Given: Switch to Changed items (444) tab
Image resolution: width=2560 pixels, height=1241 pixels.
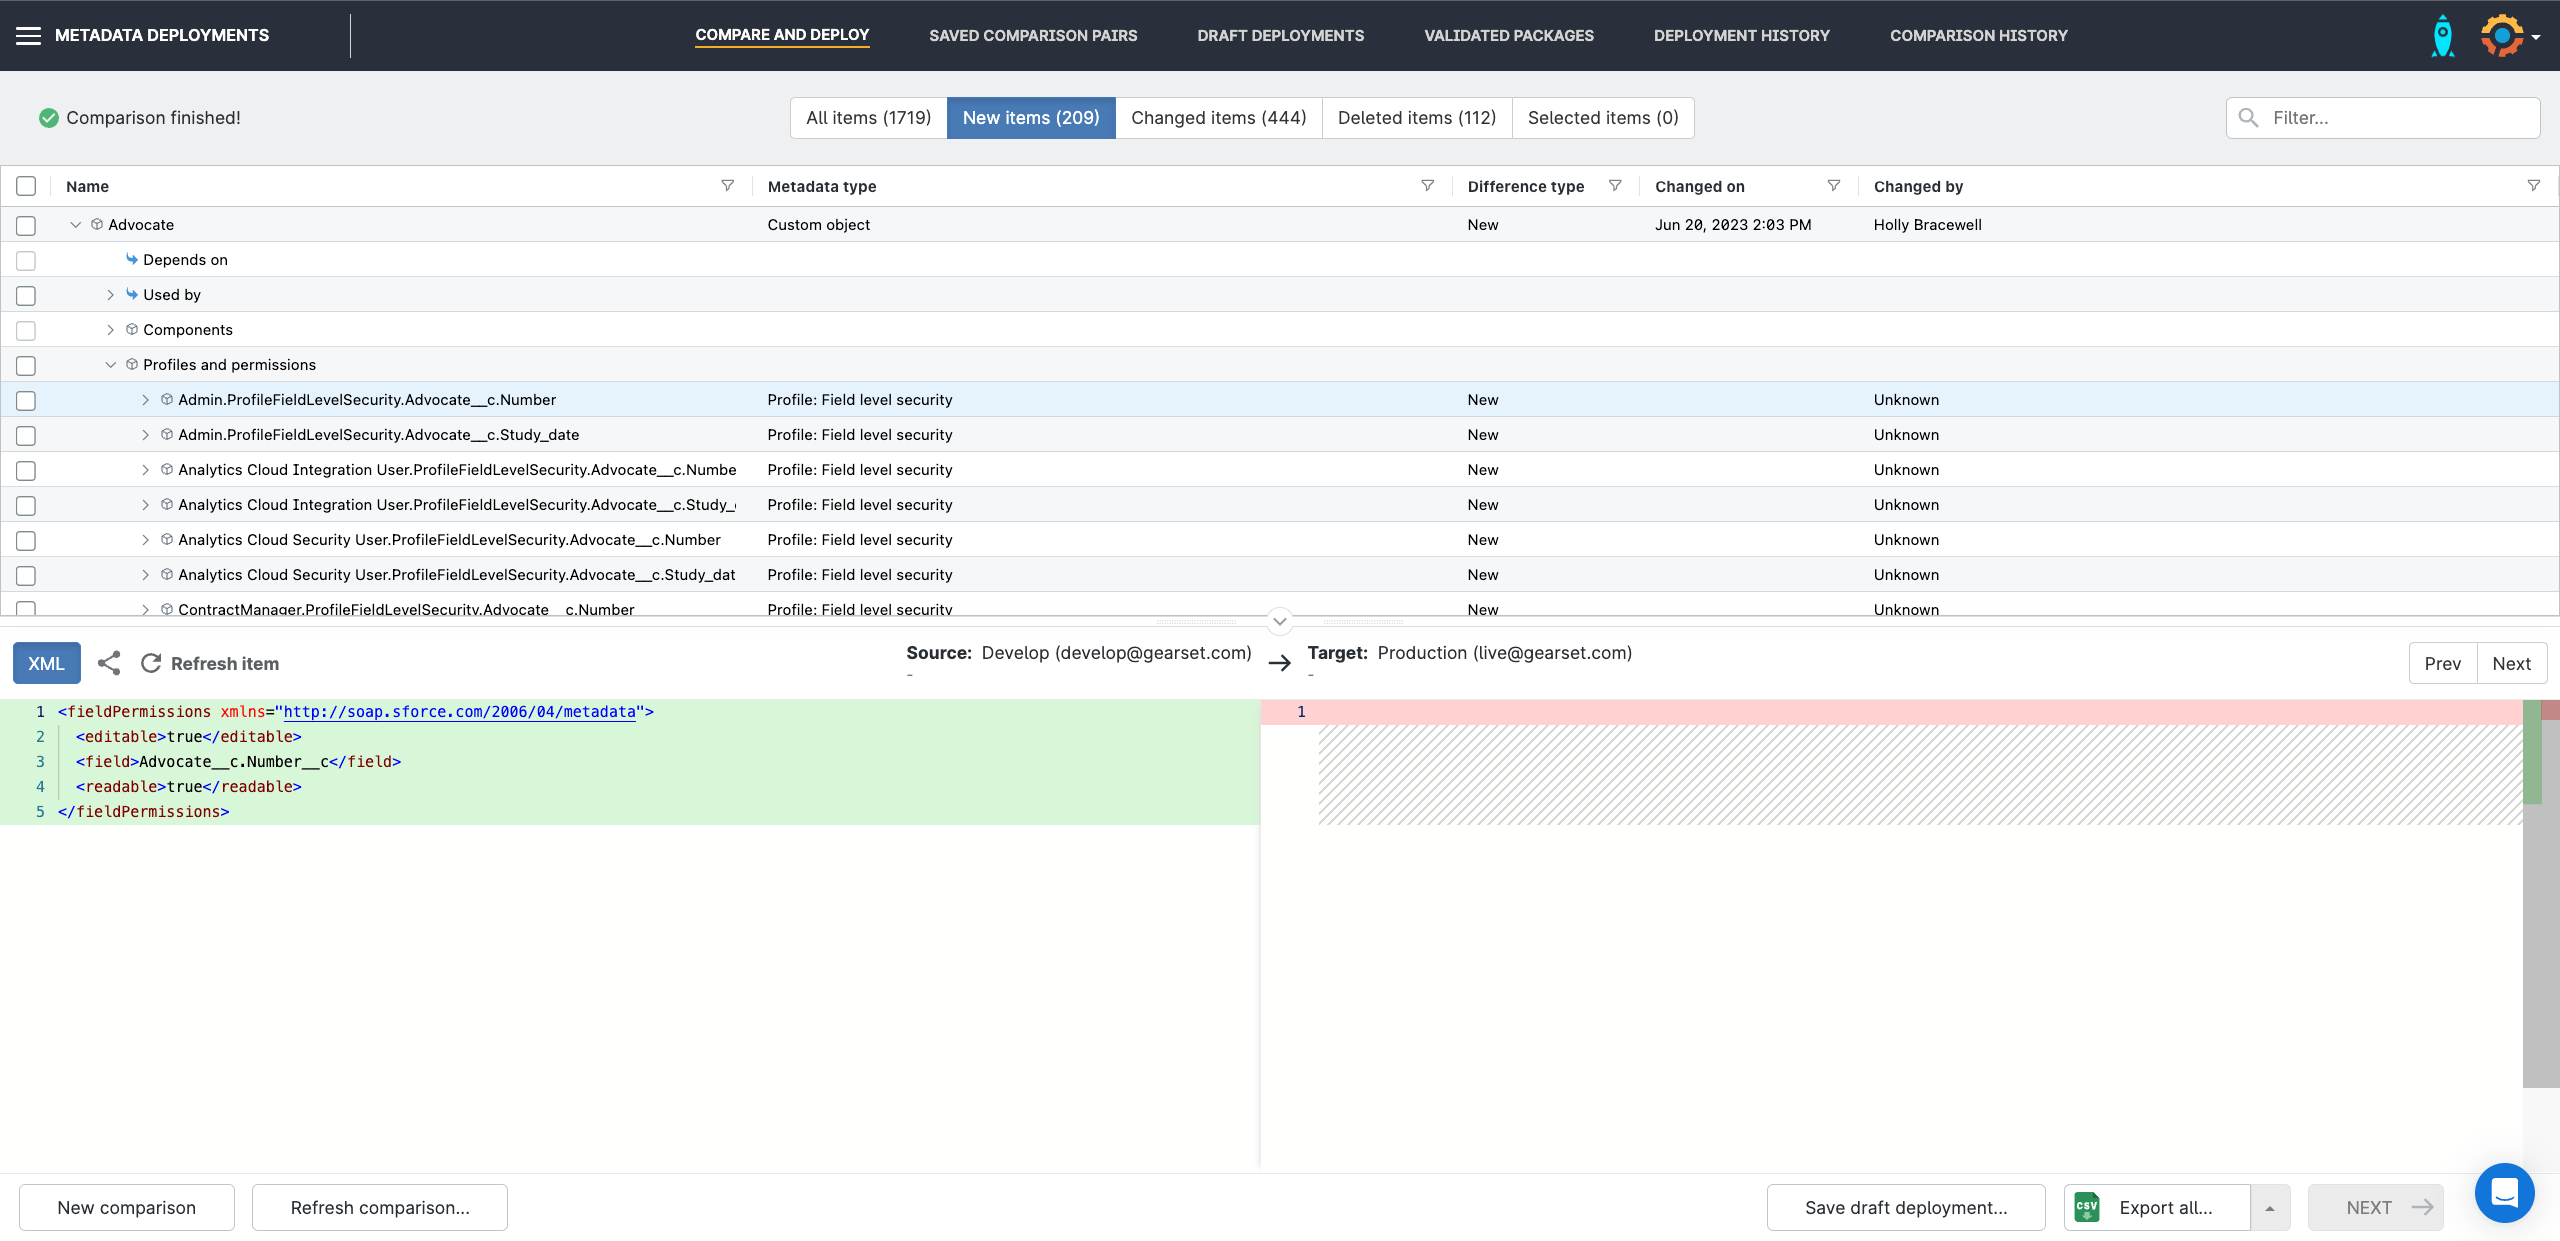Looking at the screenshot, I should point(1218,118).
